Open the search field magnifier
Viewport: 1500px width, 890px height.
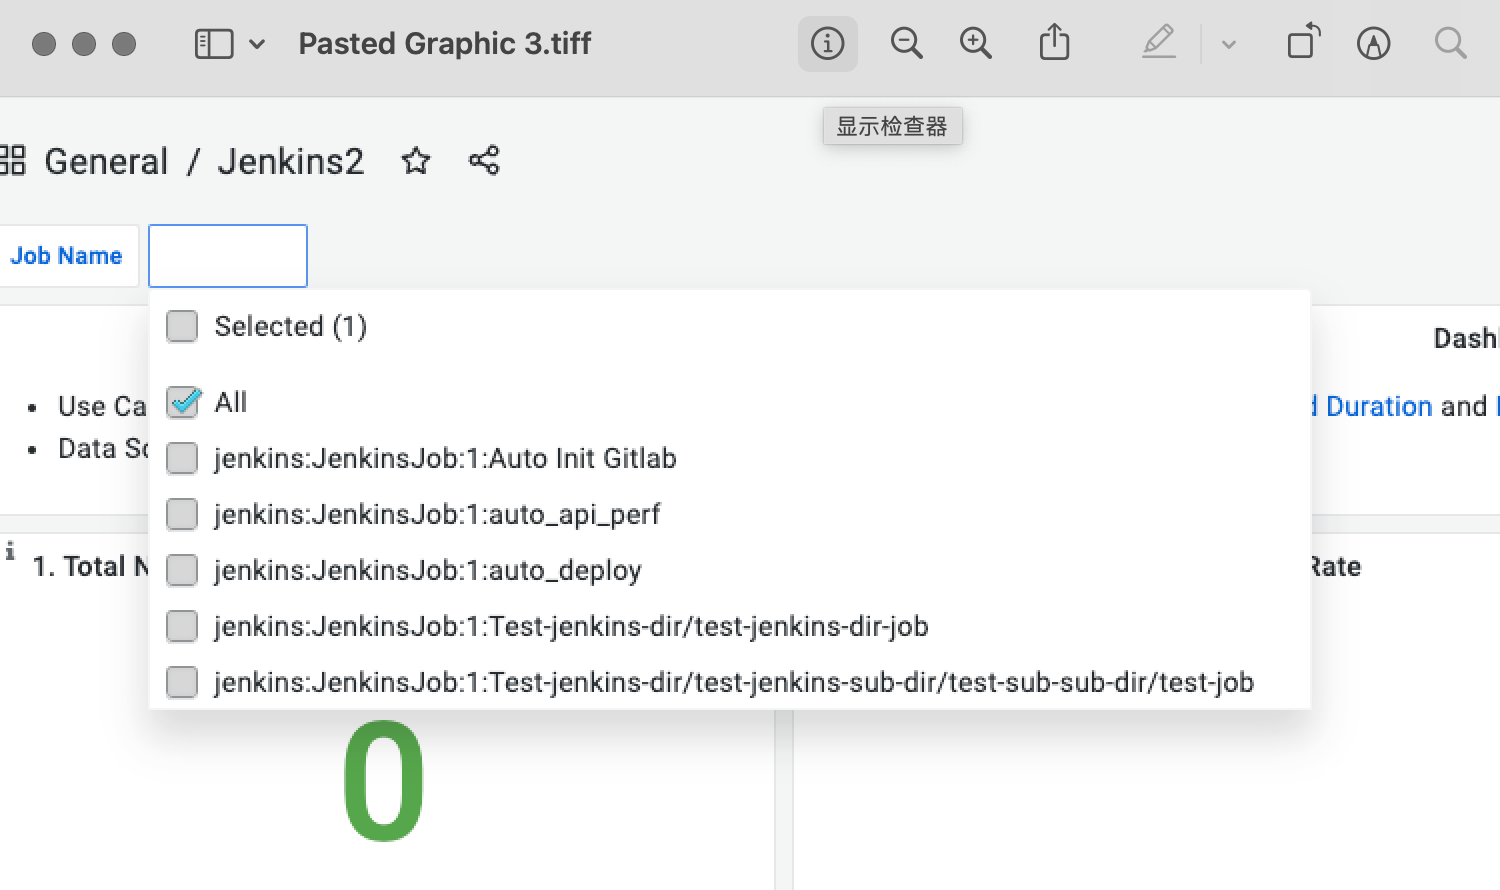coord(1450,43)
